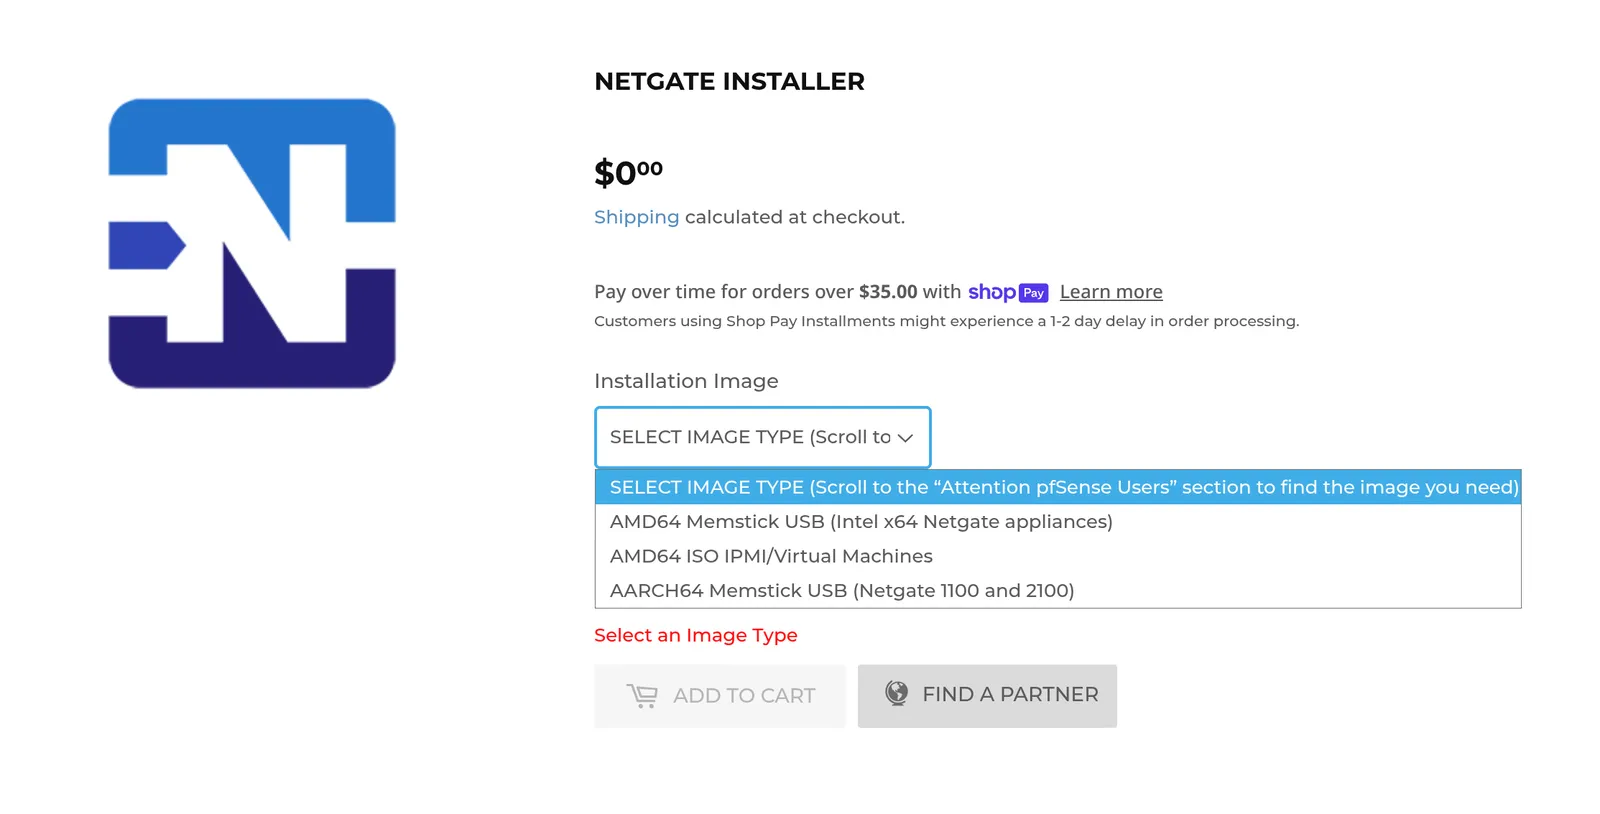This screenshot has height=814, width=1600.
Task: Click the shopping cart icon
Action: click(x=642, y=696)
